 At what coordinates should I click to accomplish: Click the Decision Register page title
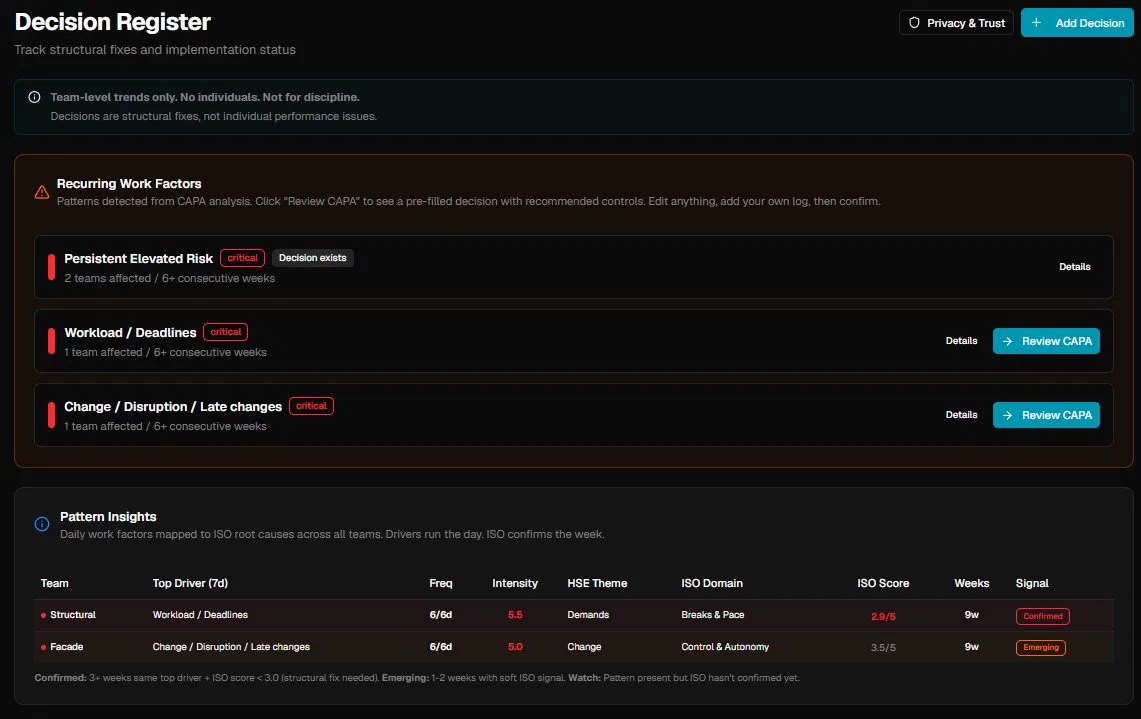click(x=113, y=23)
